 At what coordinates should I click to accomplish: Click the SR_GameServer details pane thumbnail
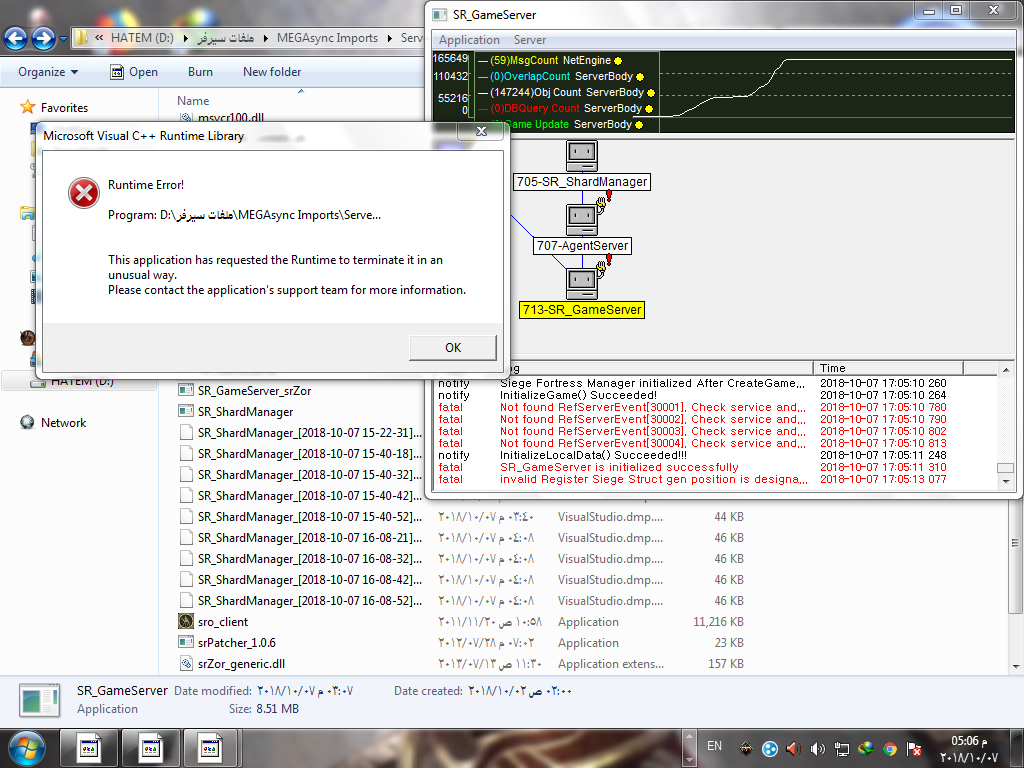(39, 700)
